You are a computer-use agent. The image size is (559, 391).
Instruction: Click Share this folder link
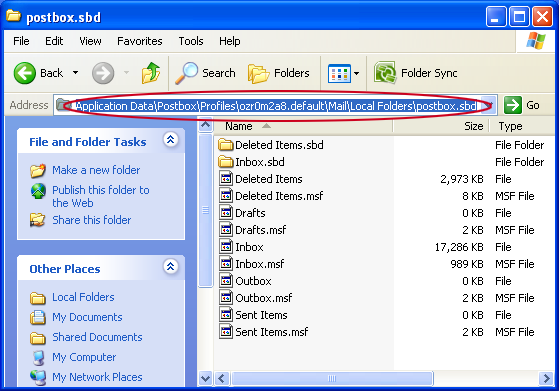(x=92, y=220)
